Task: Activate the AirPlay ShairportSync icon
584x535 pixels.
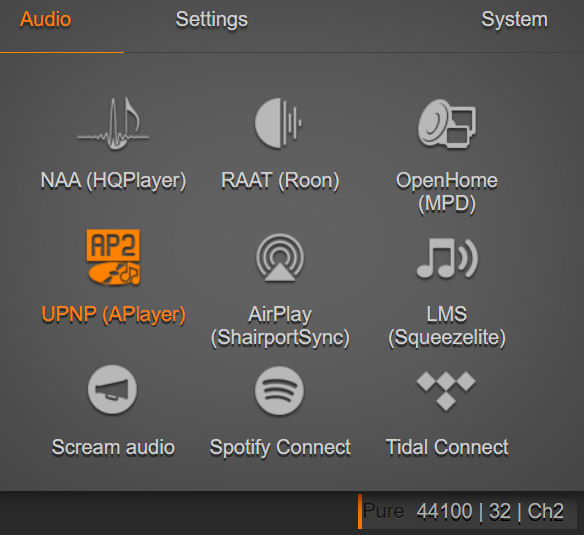Action: [280, 257]
